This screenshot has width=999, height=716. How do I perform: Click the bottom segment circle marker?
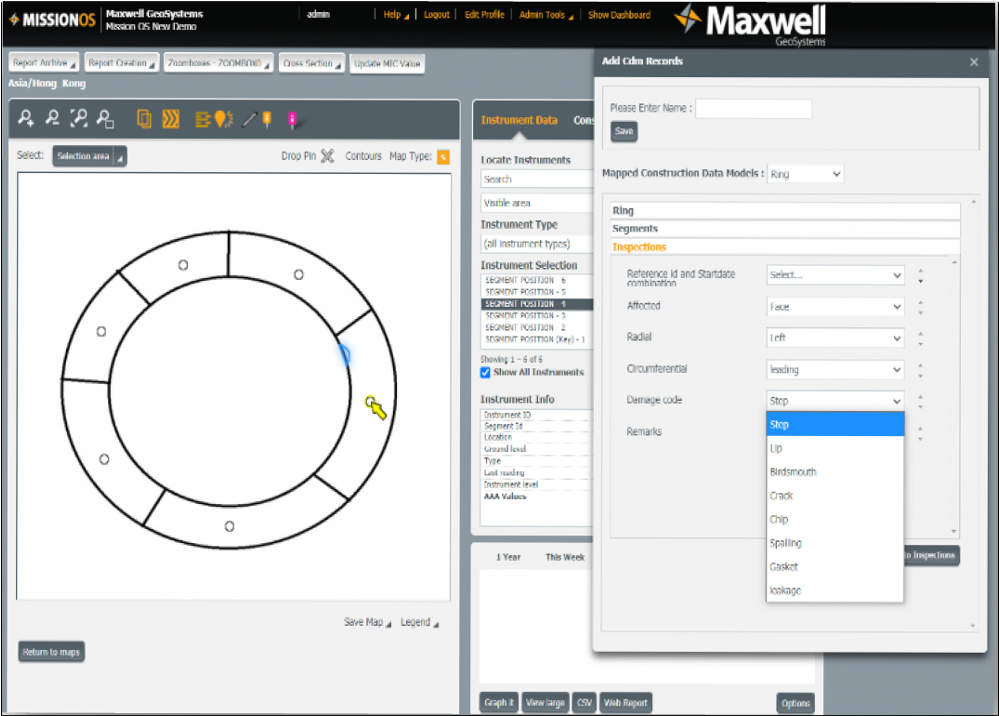click(x=229, y=526)
